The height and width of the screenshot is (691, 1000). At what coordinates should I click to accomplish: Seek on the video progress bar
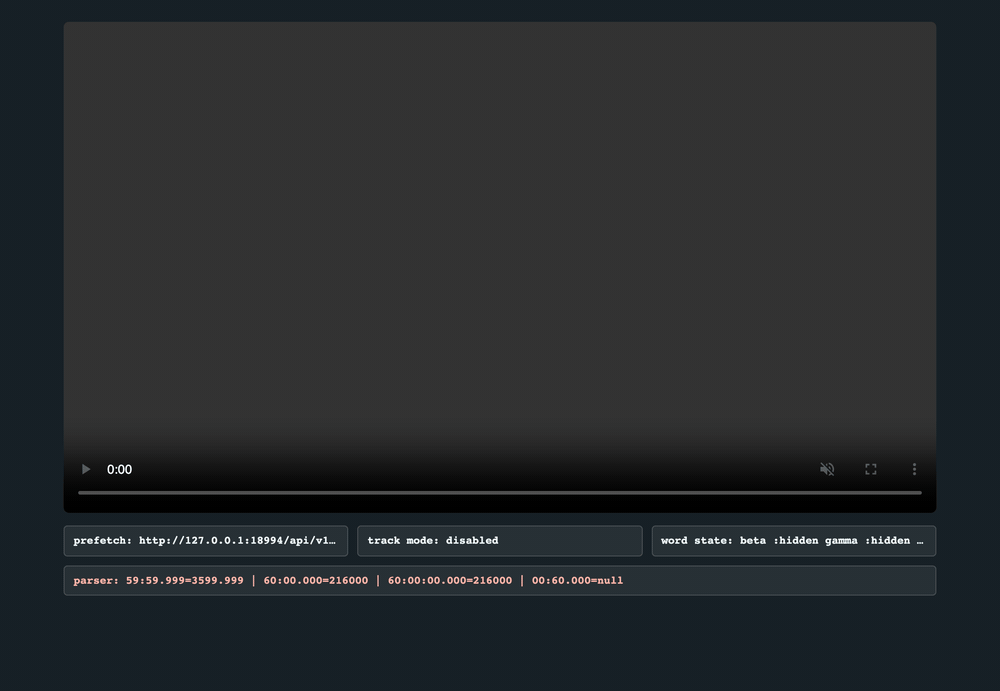500,493
